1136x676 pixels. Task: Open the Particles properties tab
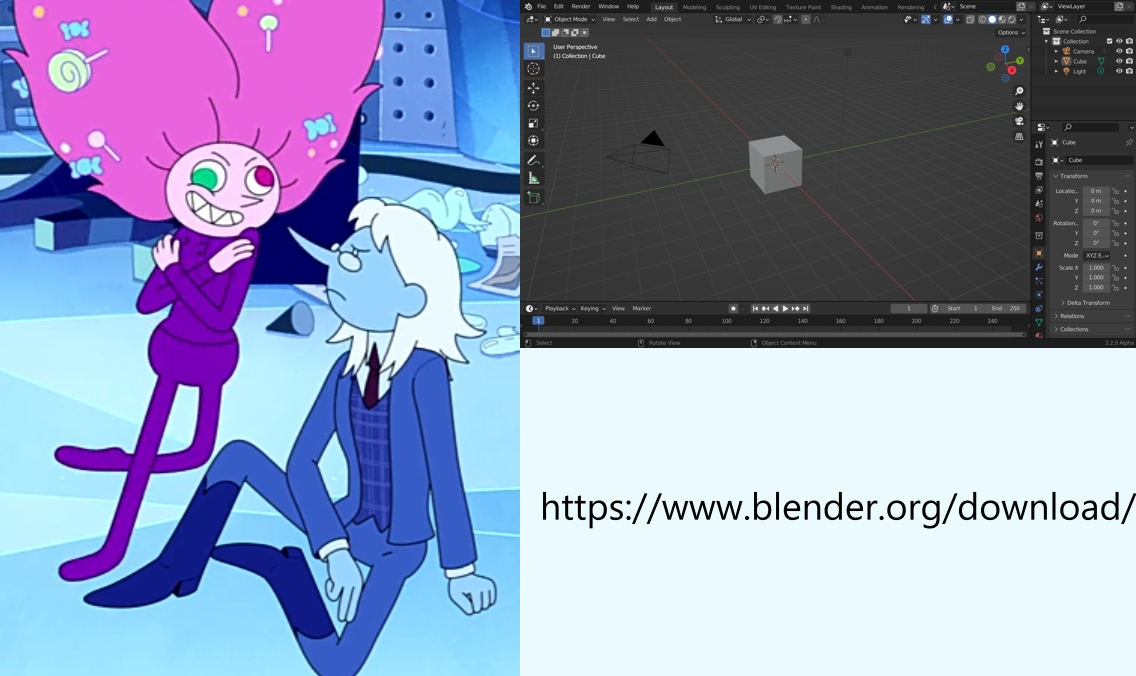[x=1039, y=281]
